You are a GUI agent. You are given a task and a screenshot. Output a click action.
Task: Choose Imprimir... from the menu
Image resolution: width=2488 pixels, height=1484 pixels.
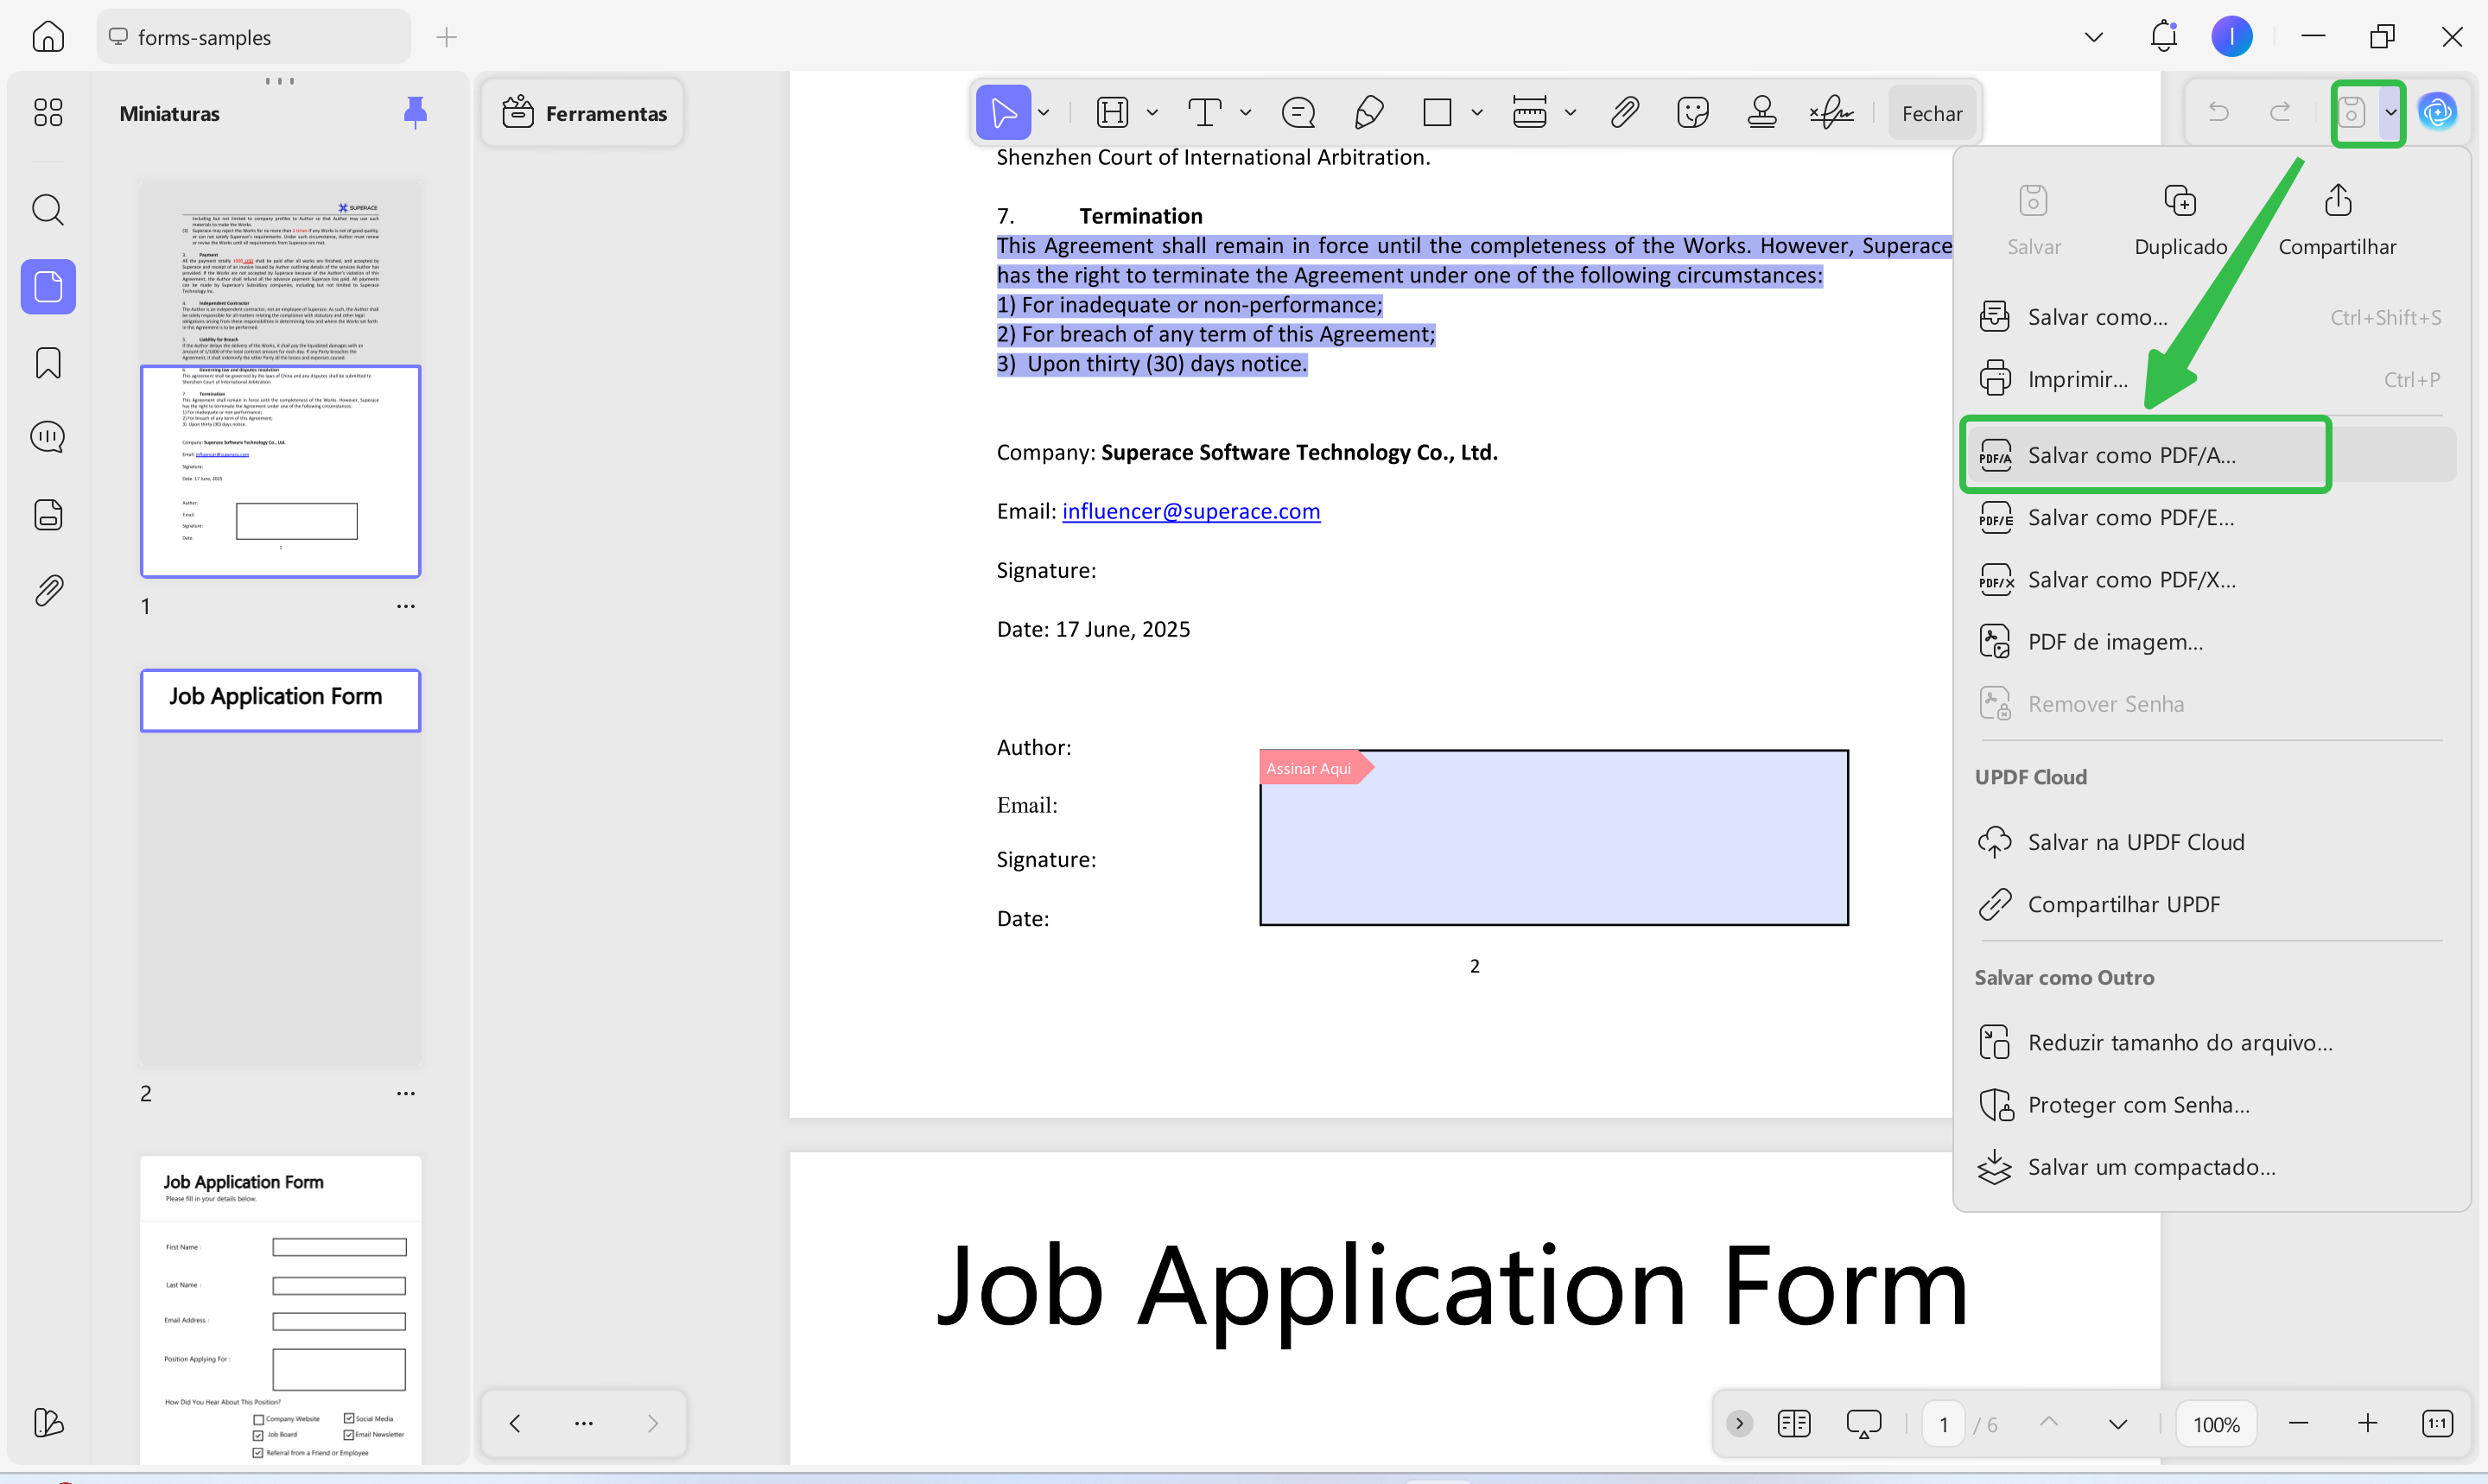[2210, 379]
